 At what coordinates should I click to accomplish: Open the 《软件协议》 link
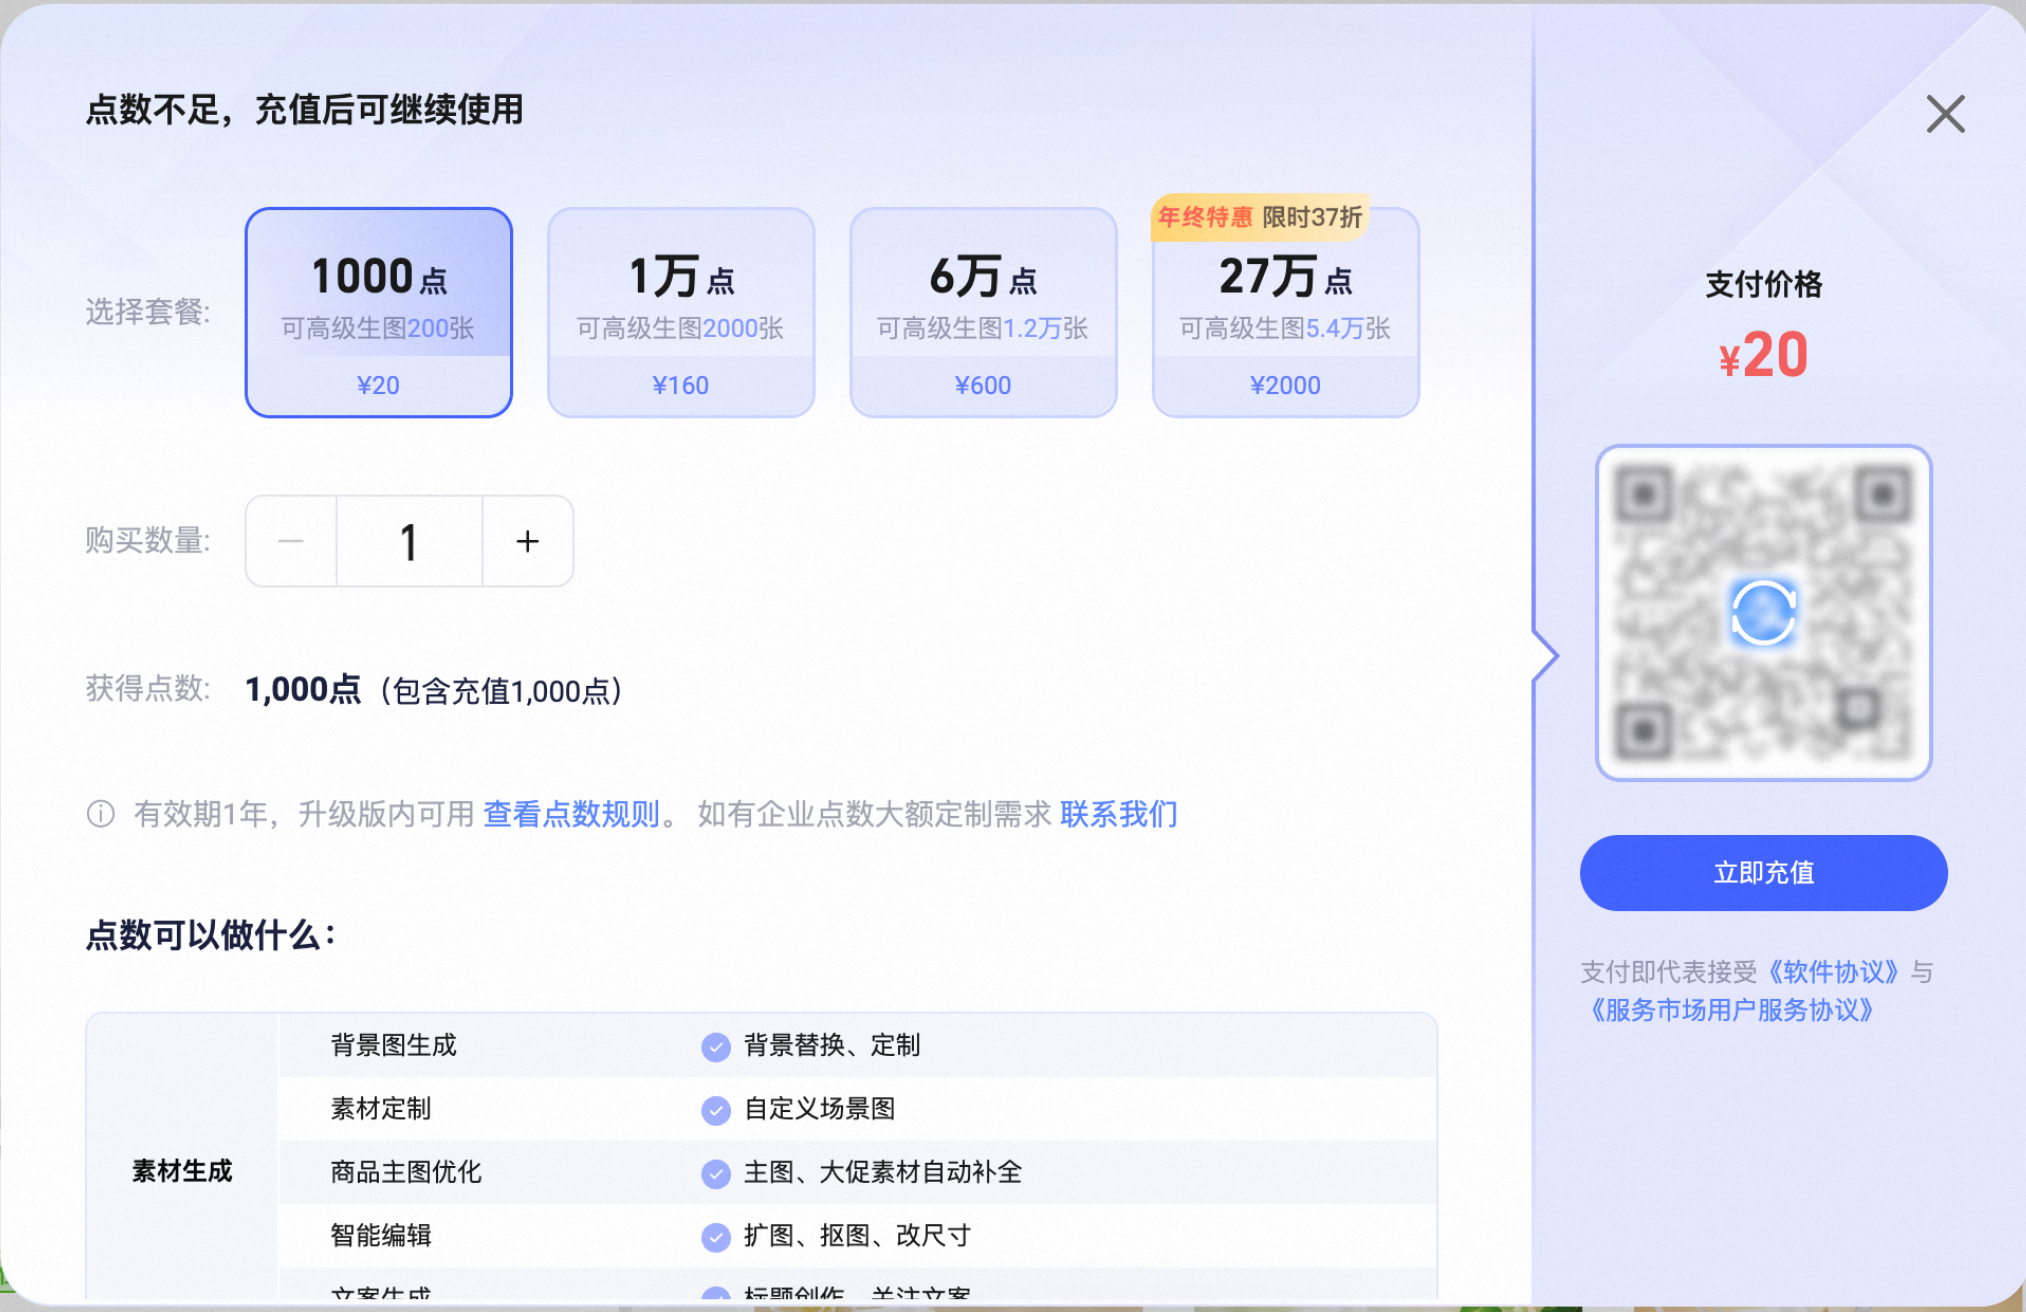pos(1832,972)
